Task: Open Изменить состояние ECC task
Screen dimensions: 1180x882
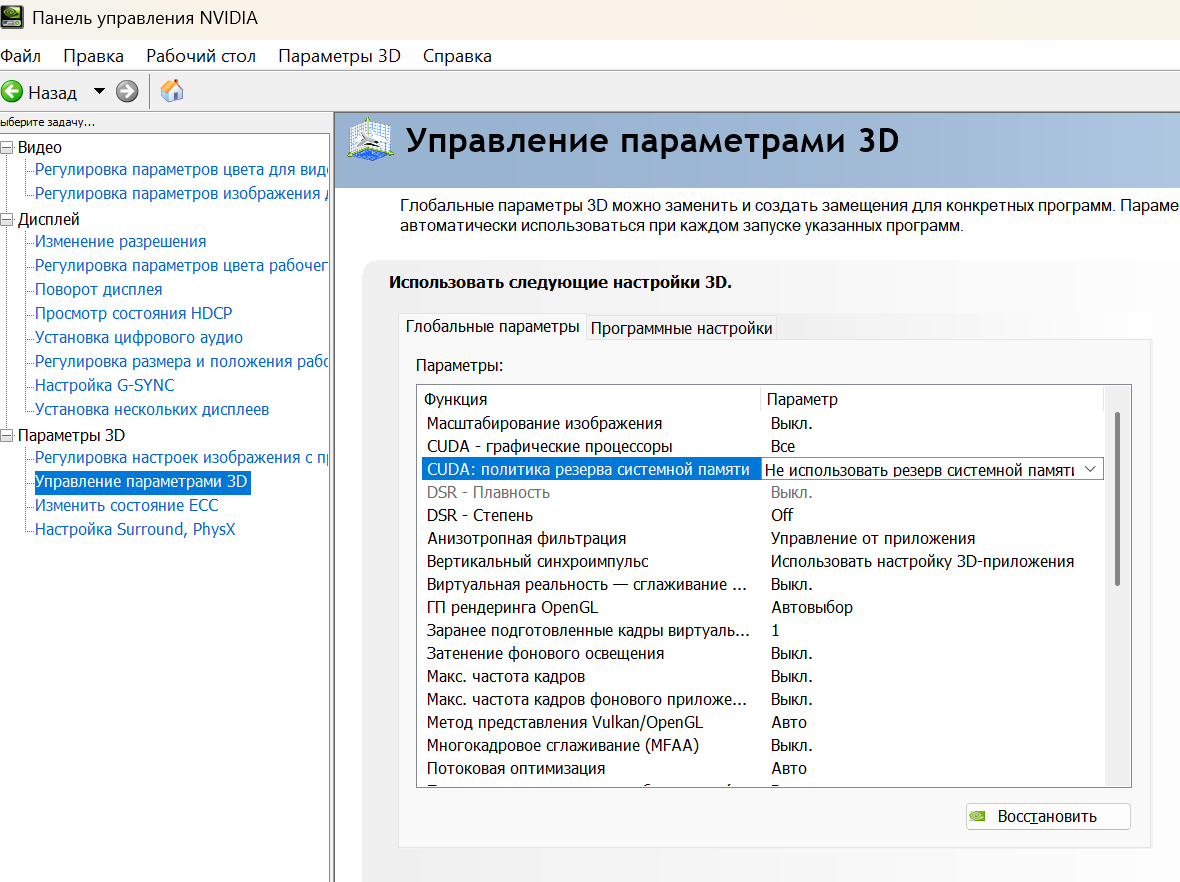Action: [126, 506]
